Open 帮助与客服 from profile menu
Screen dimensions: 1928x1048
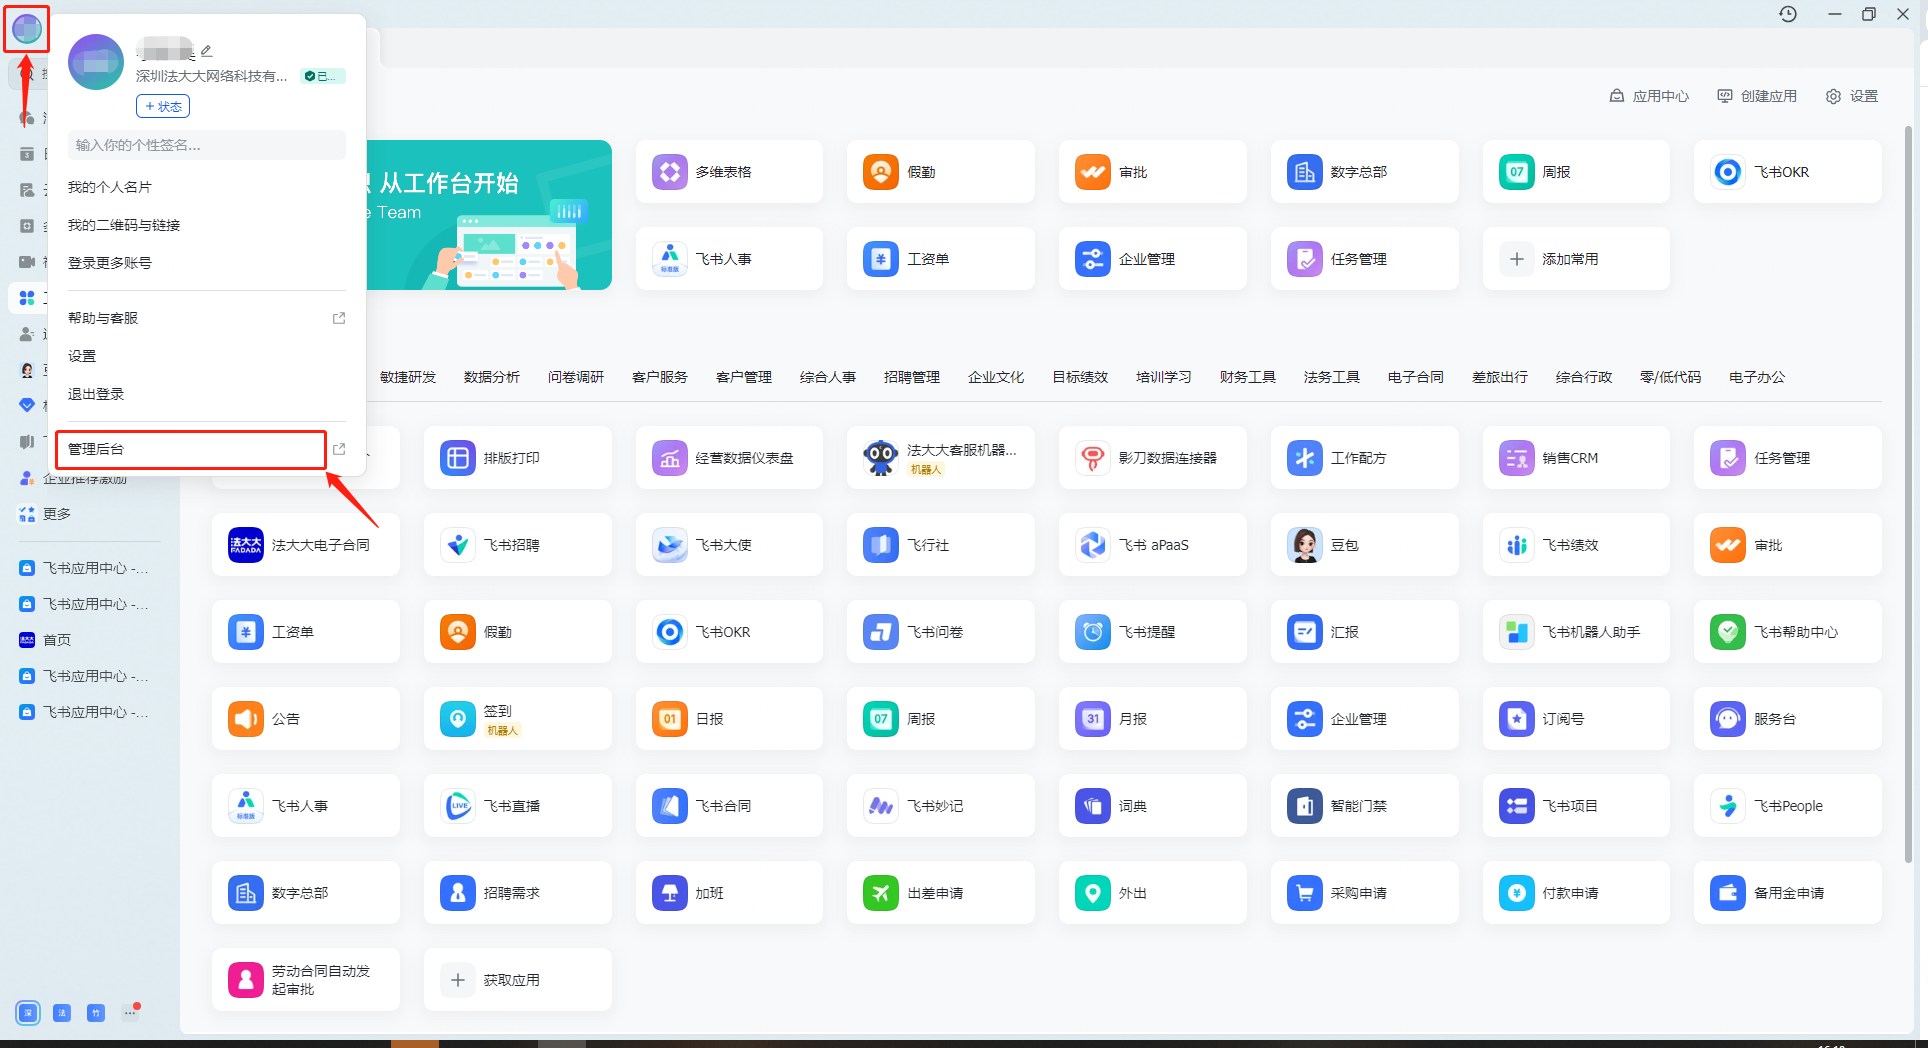pos(206,318)
